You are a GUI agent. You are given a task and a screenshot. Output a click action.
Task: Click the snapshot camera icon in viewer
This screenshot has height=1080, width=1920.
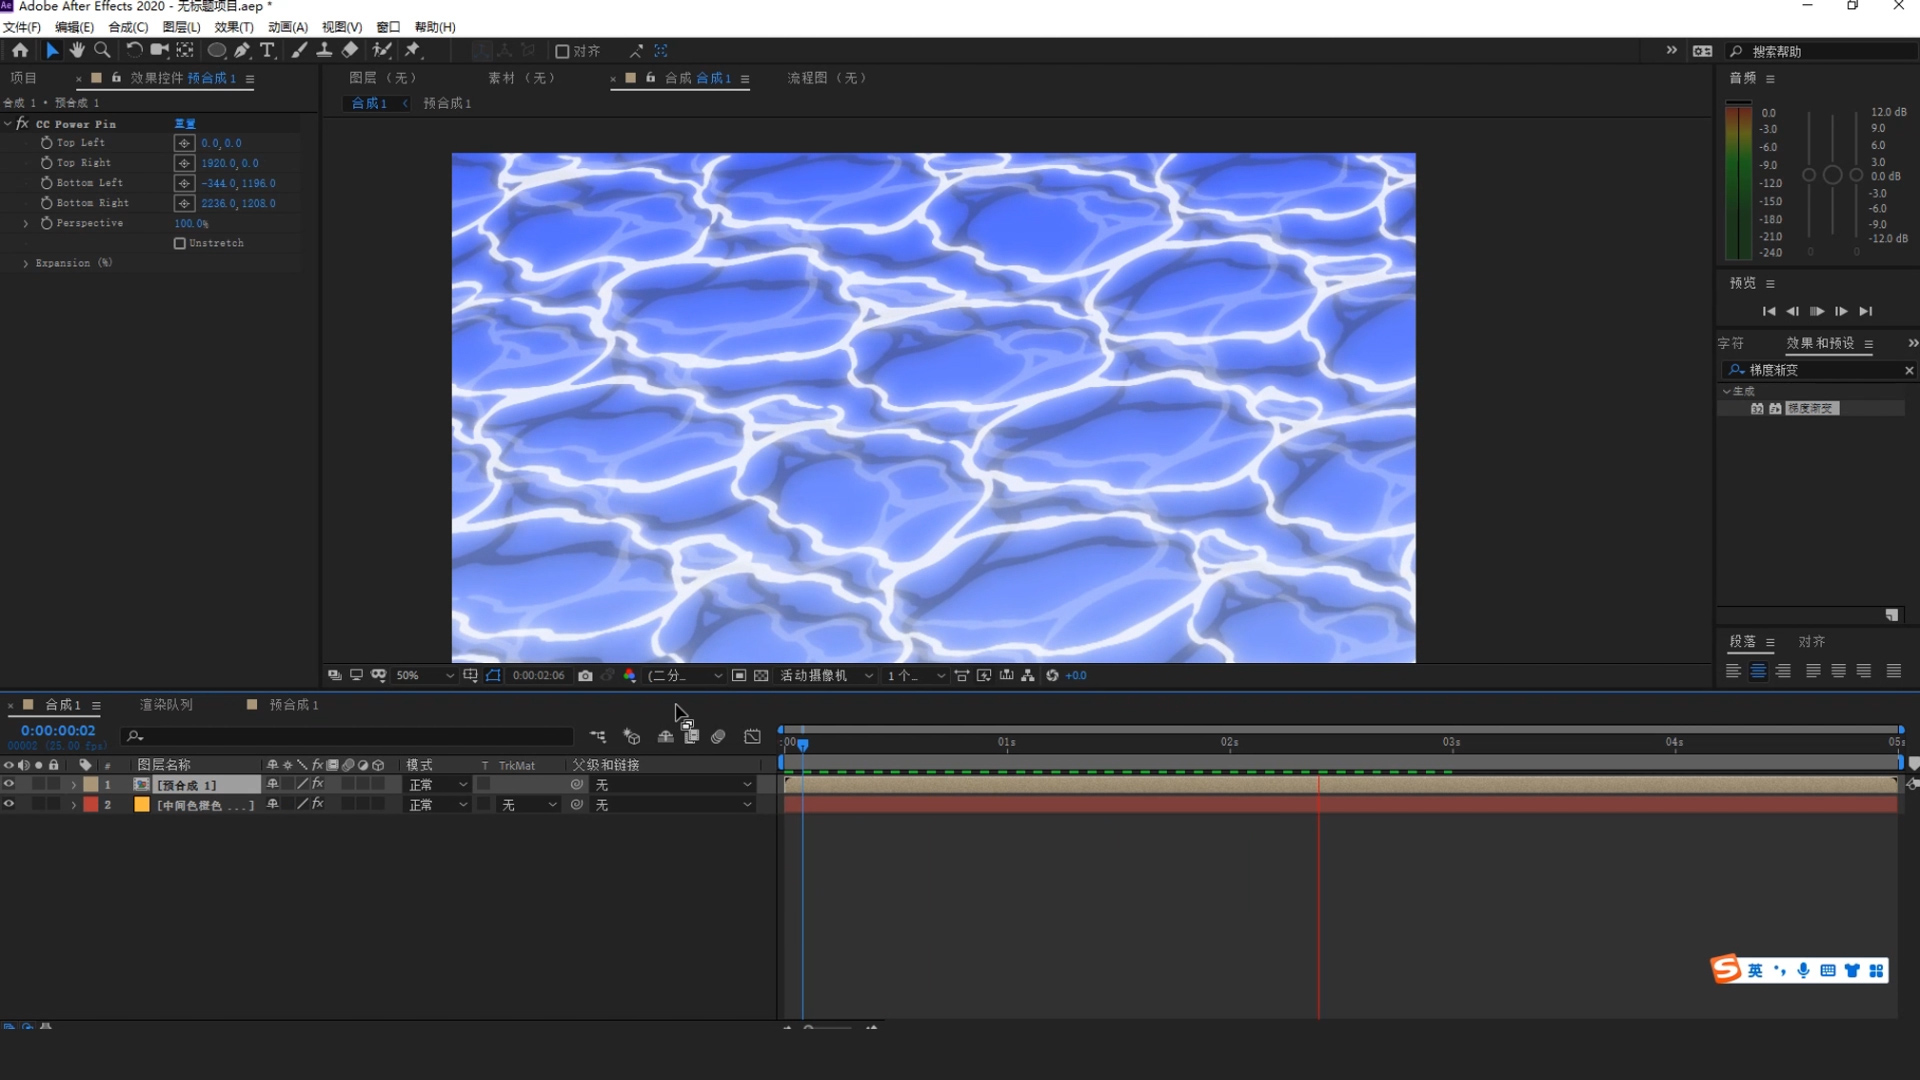585,676
